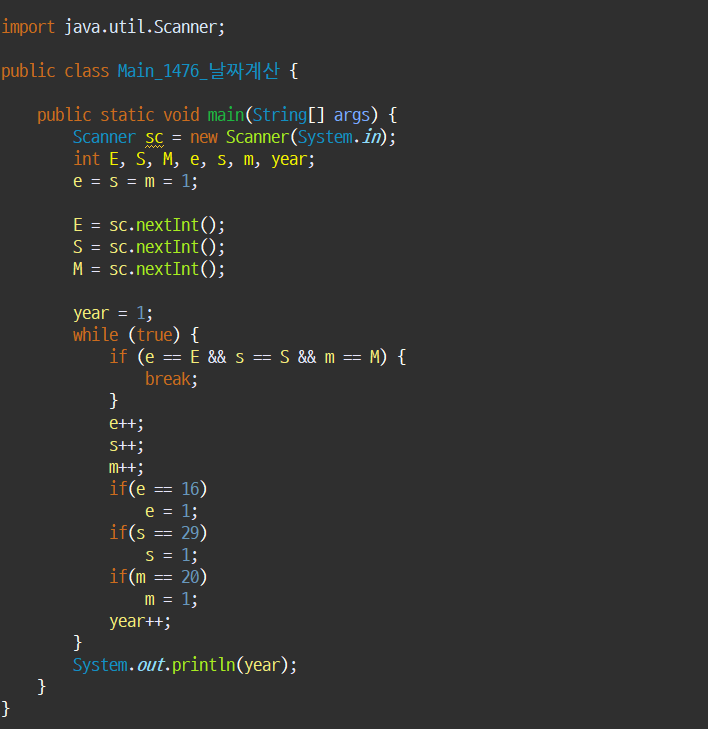This screenshot has height=729, width=708.
Task: Click the final closing brace of the class
Action: click(x=6, y=709)
